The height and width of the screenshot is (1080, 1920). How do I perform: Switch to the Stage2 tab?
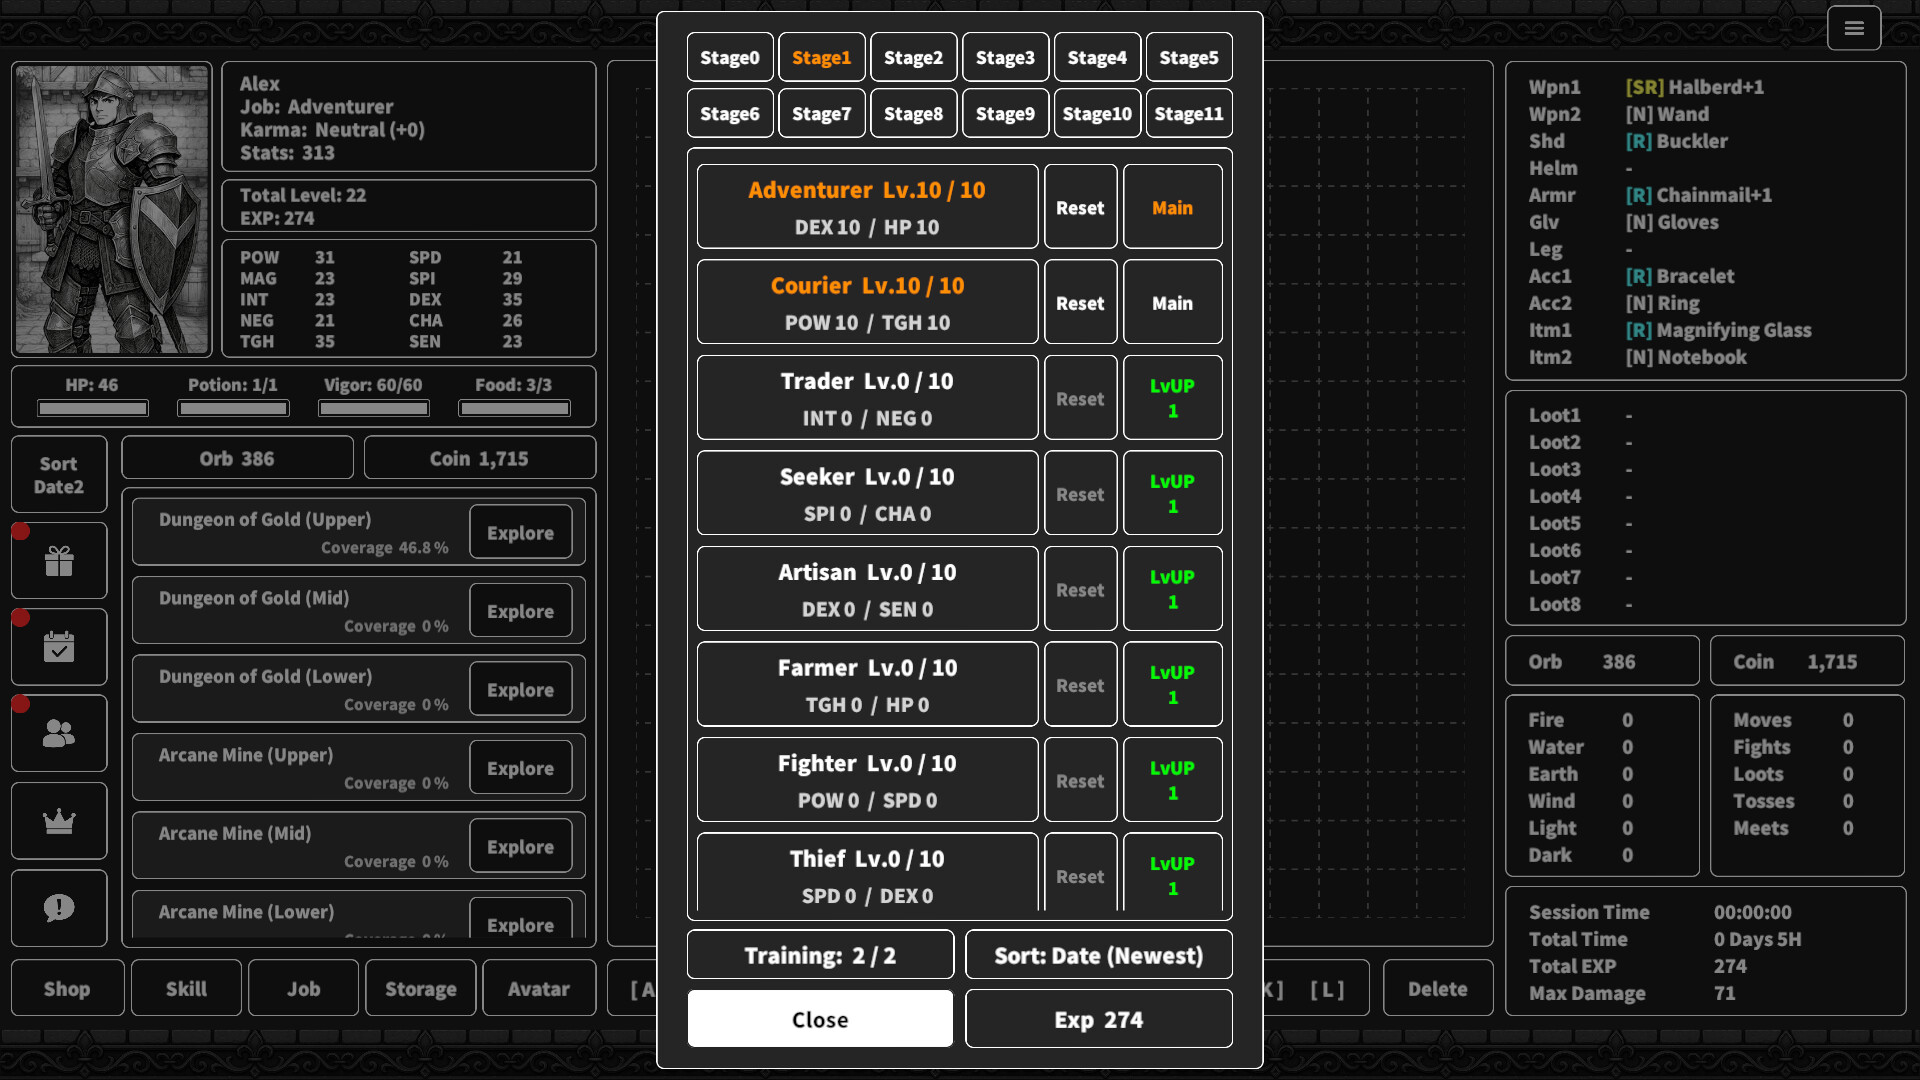tap(913, 57)
